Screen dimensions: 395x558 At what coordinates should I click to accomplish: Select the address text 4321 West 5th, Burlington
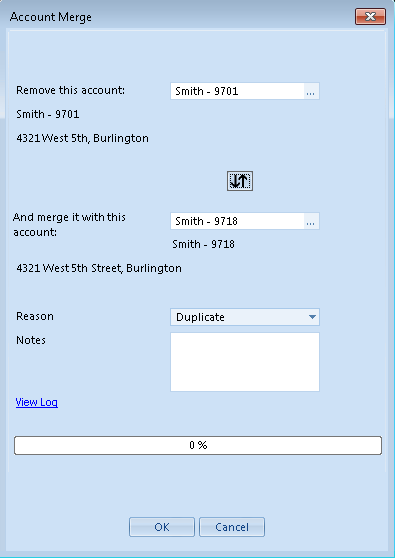click(83, 138)
